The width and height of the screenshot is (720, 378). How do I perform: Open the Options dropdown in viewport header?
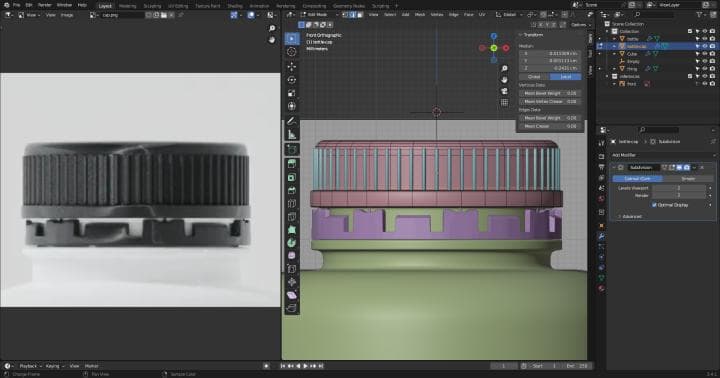coord(581,25)
